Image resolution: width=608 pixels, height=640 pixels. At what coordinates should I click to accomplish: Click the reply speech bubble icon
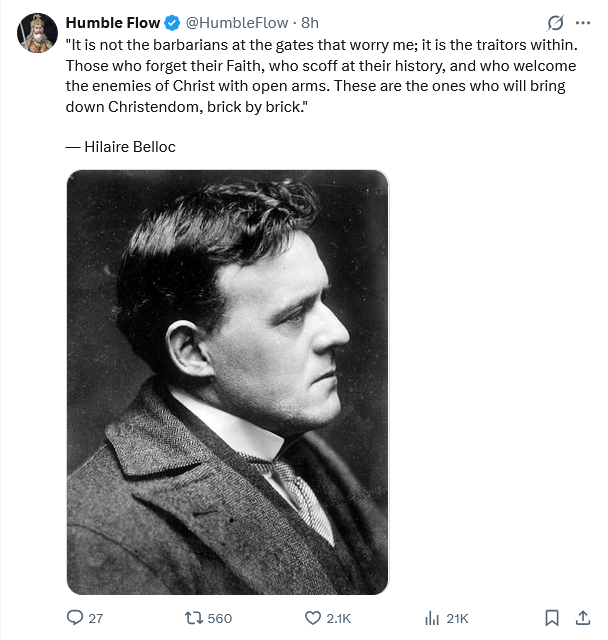[x=75, y=617]
